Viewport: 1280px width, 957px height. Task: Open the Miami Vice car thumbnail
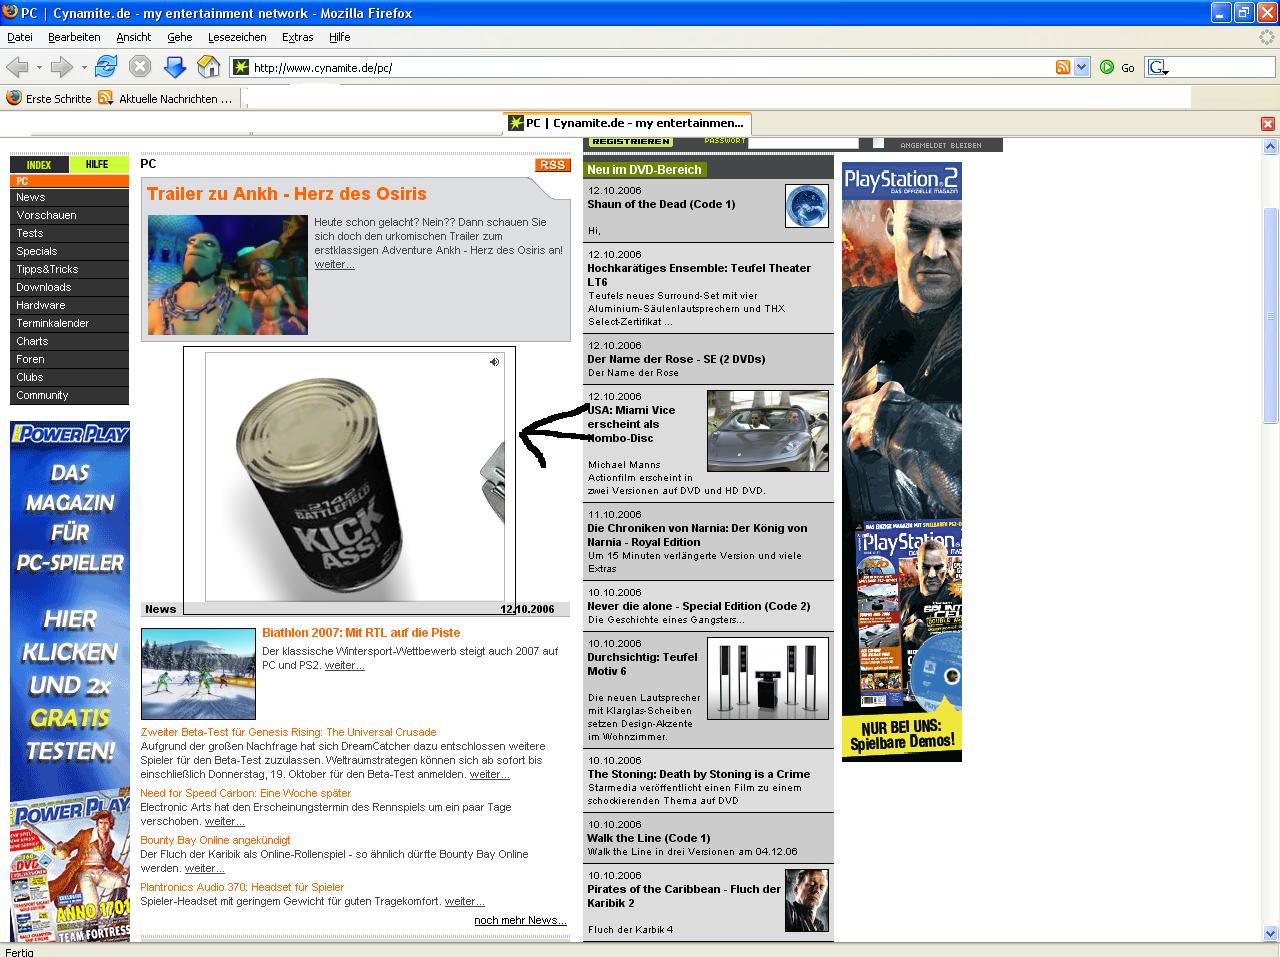point(768,431)
